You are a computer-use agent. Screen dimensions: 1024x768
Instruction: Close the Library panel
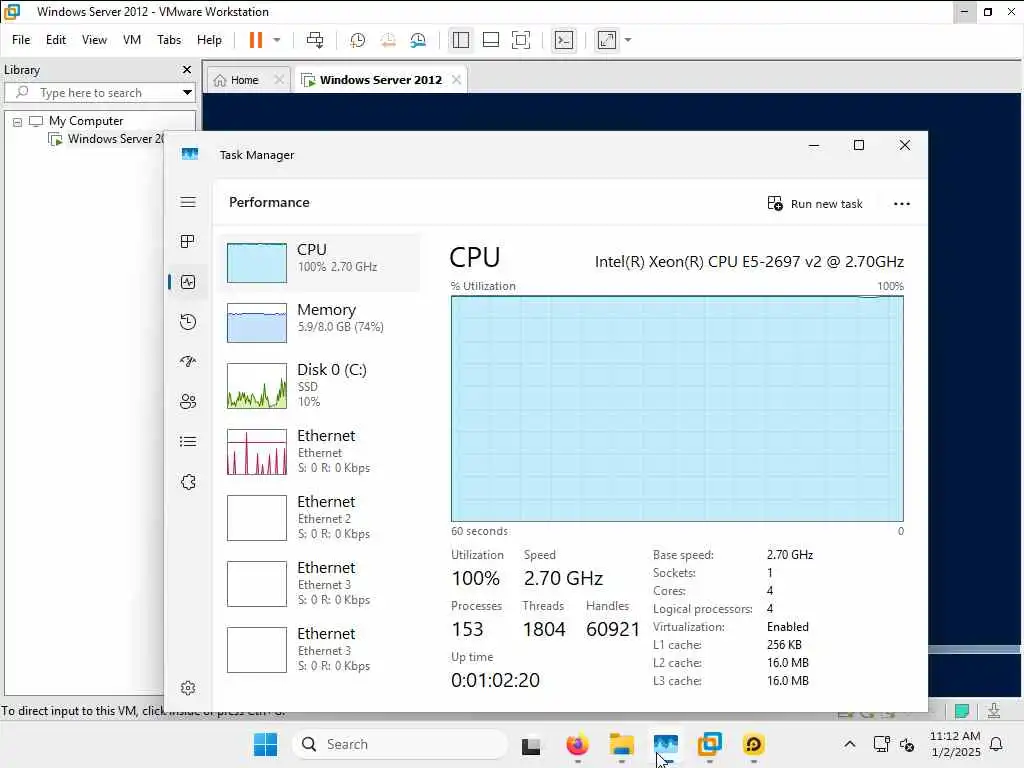click(187, 69)
